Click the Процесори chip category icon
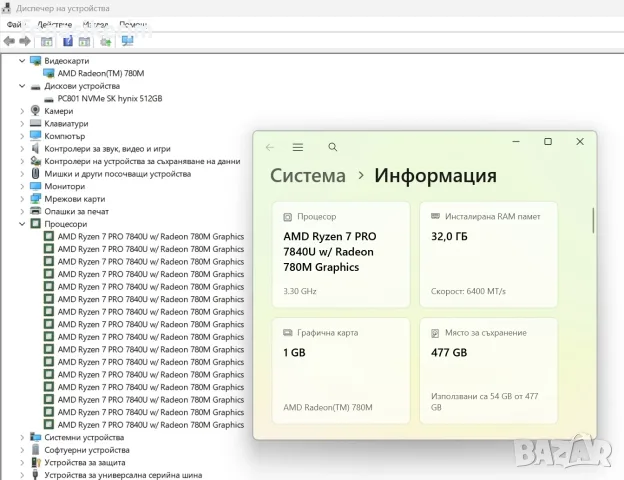The image size is (624, 480). 35,224
